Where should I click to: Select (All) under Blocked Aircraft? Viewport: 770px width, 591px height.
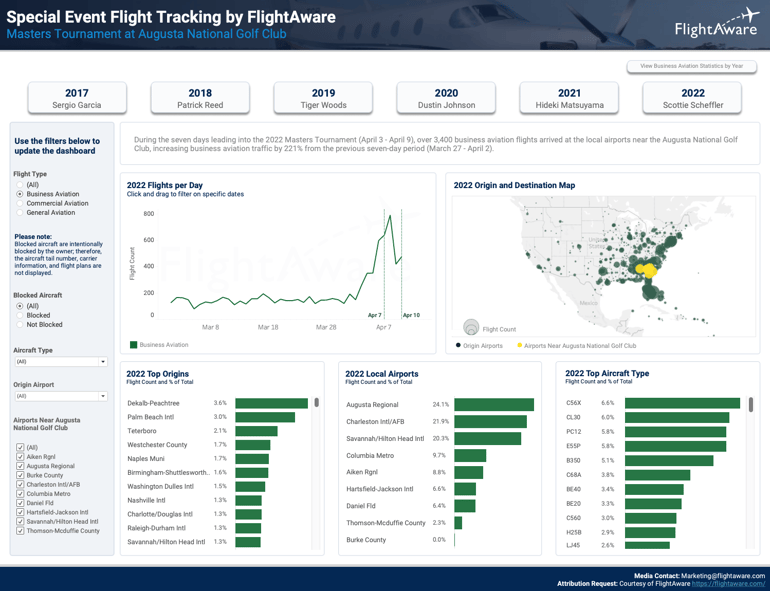(x=20, y=306)
